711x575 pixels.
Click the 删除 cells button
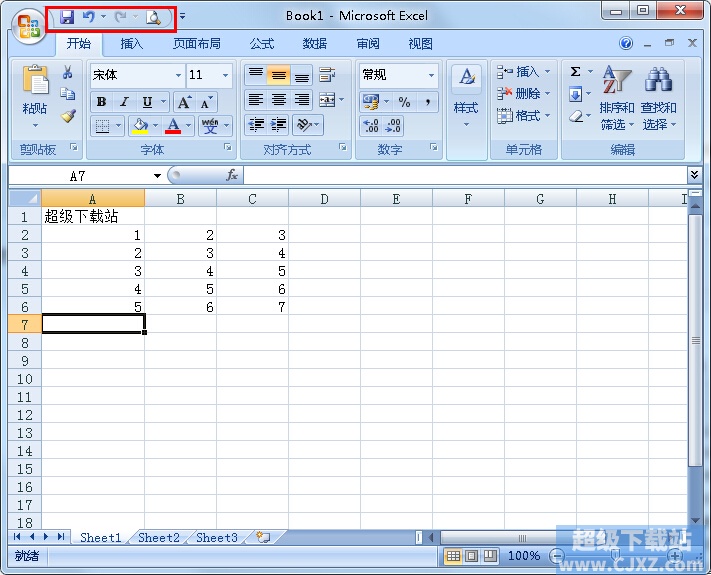pyautogui.click(x=522, y=94)
